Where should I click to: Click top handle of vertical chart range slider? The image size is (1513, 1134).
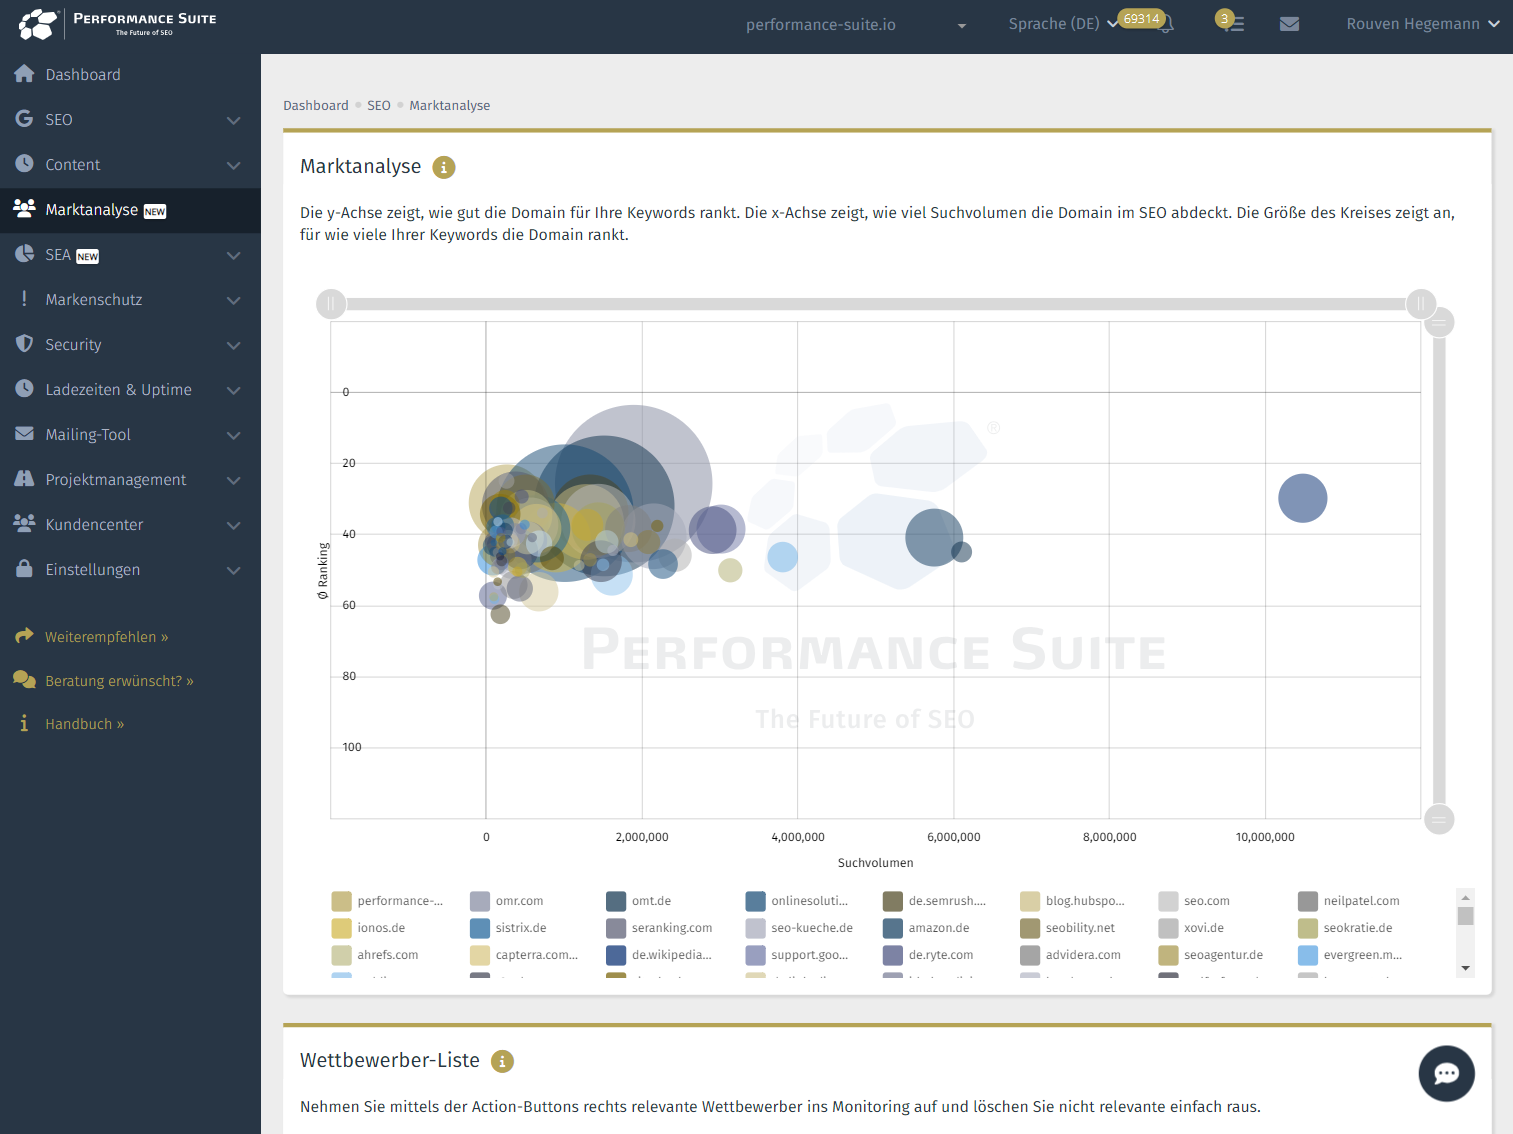[x=1439, y=322]
